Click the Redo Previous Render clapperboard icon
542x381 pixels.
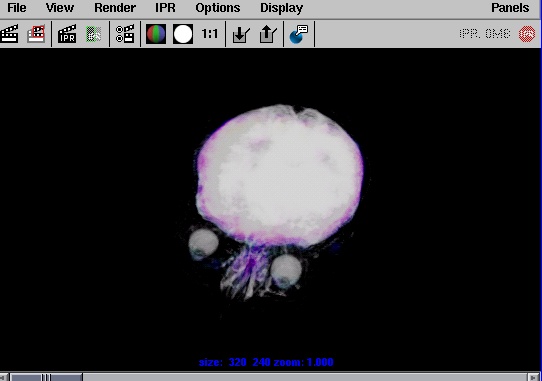coord(9,34)
